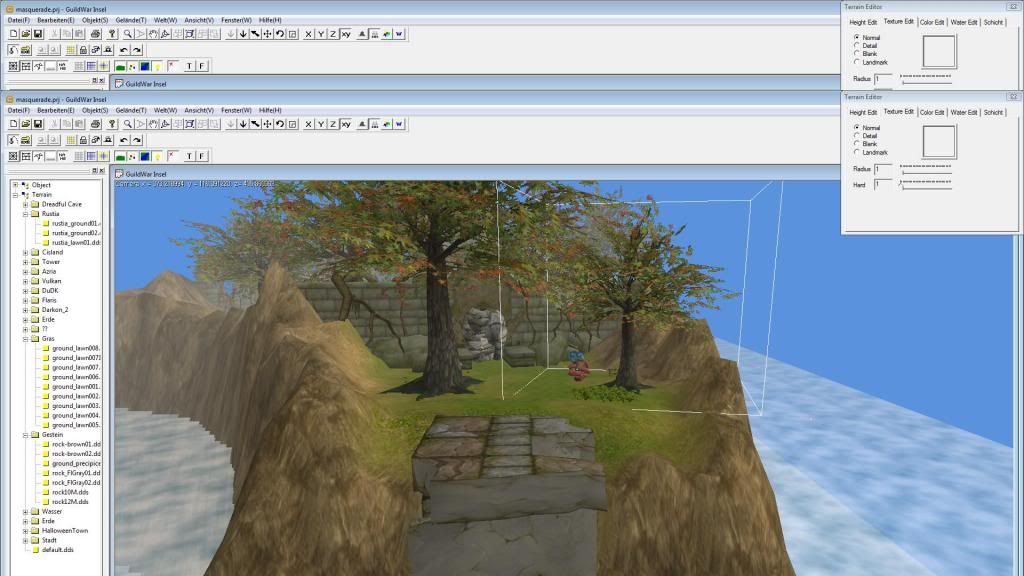1024x576 pixels.
Task: Click New file icon in lower window toolbar
Action: [x=13, y=124]
